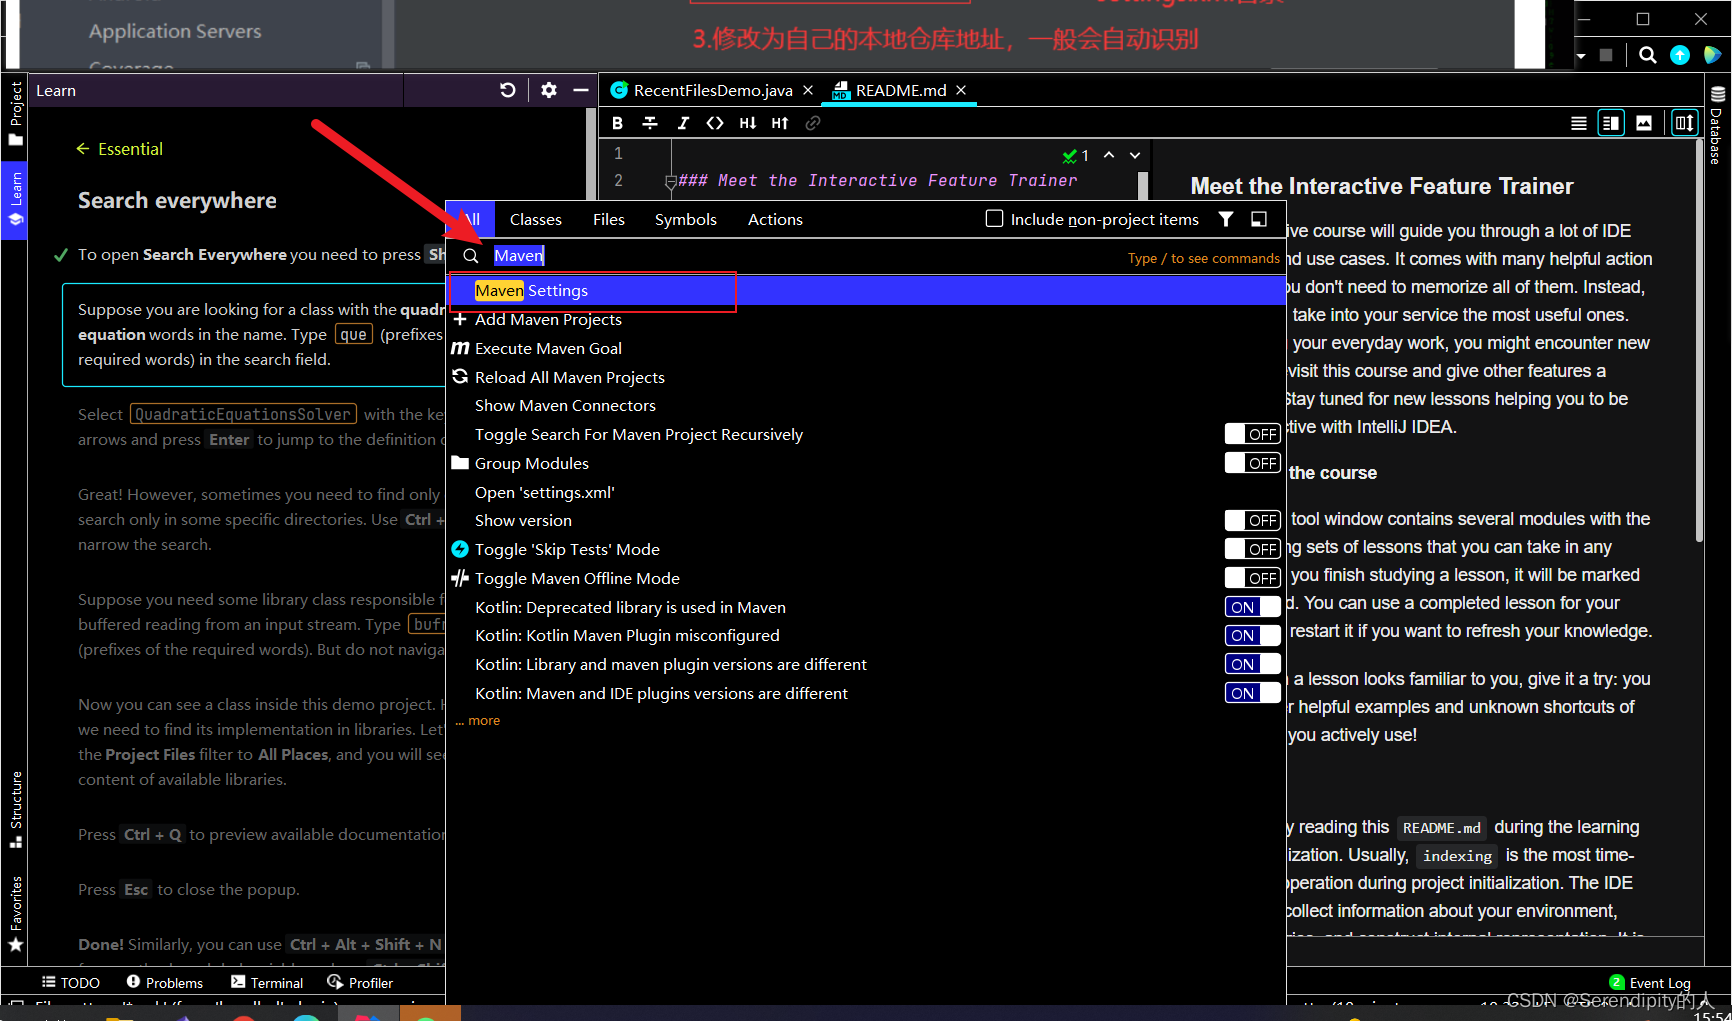Turn off Maven and IDE plugins versions inspection
Image resolution: width=1732 pixels, height=1021 pixels.
coord(1252,693)
